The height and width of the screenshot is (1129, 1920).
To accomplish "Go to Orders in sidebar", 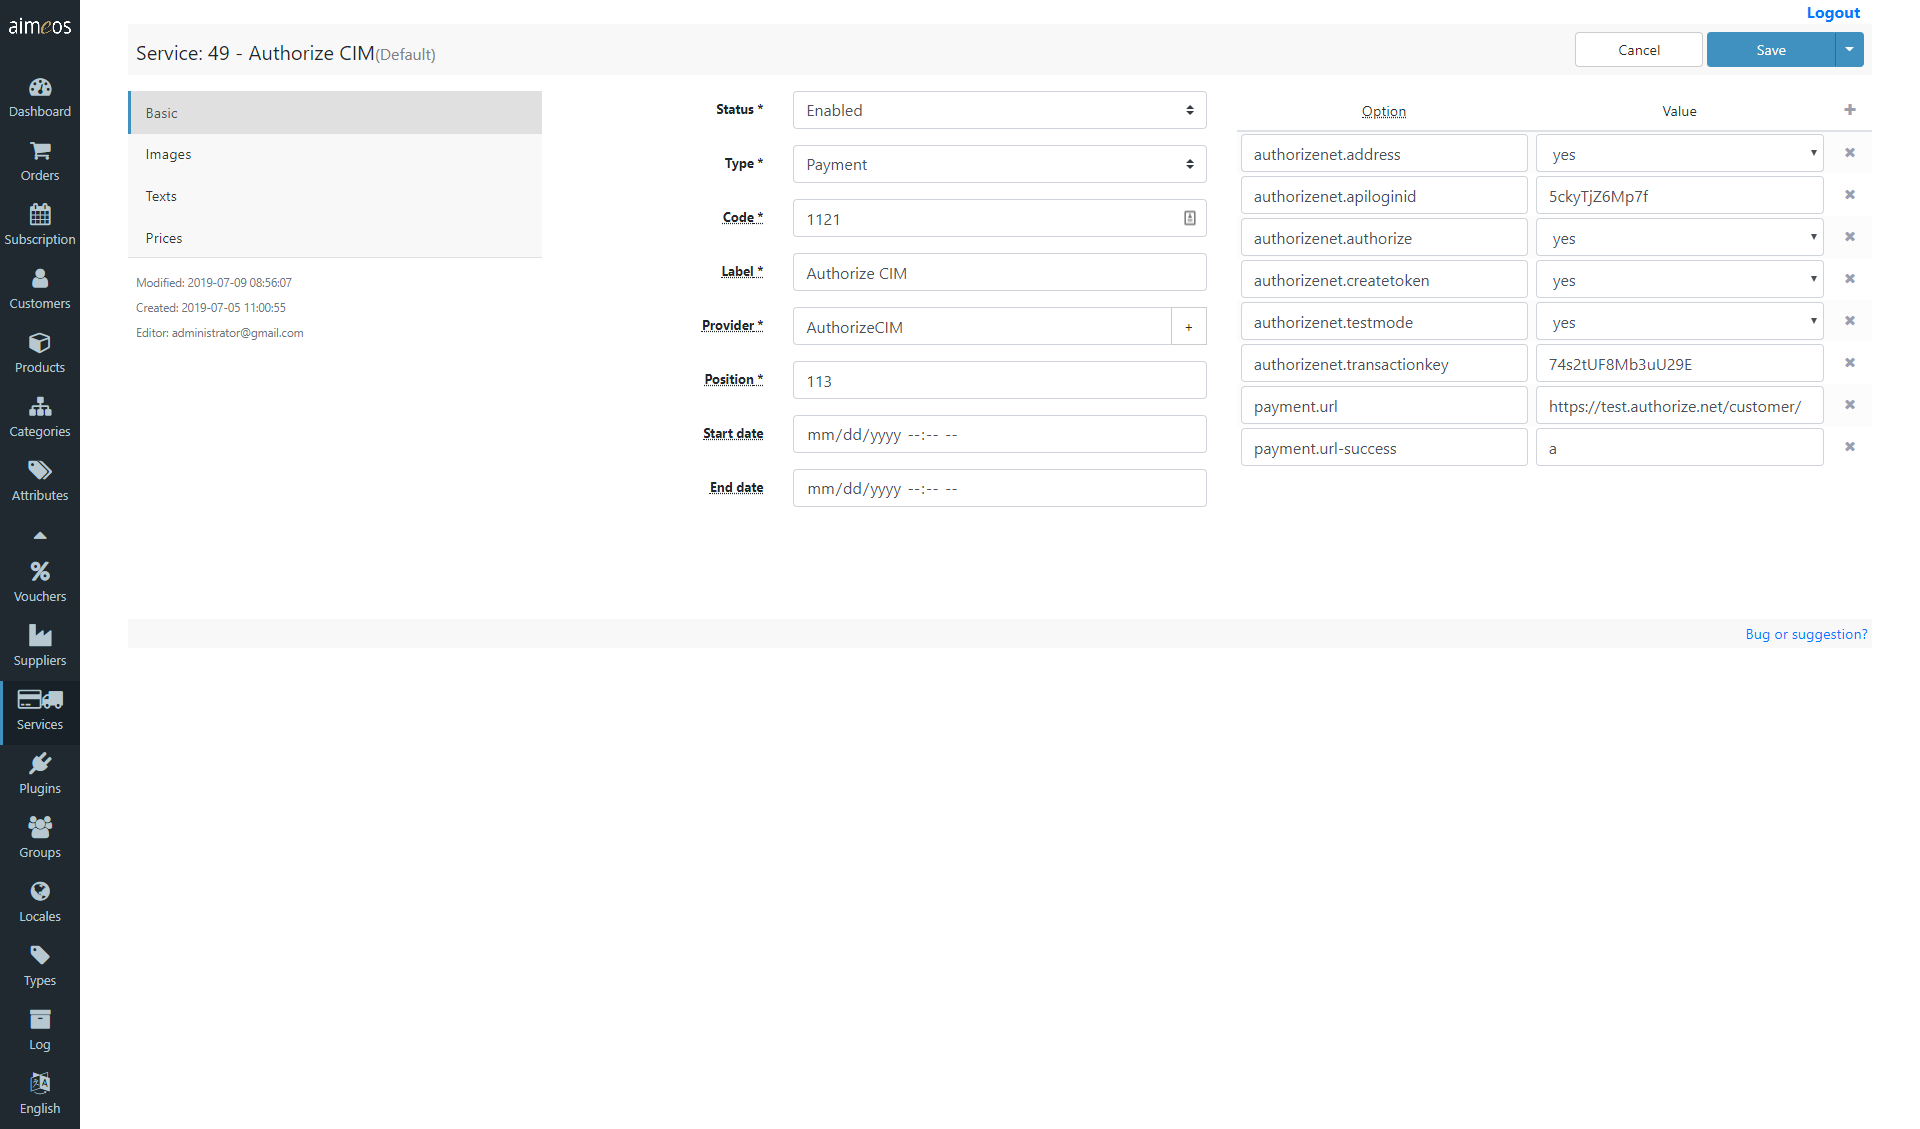I will pyautogui.click(x=40, y=161).
